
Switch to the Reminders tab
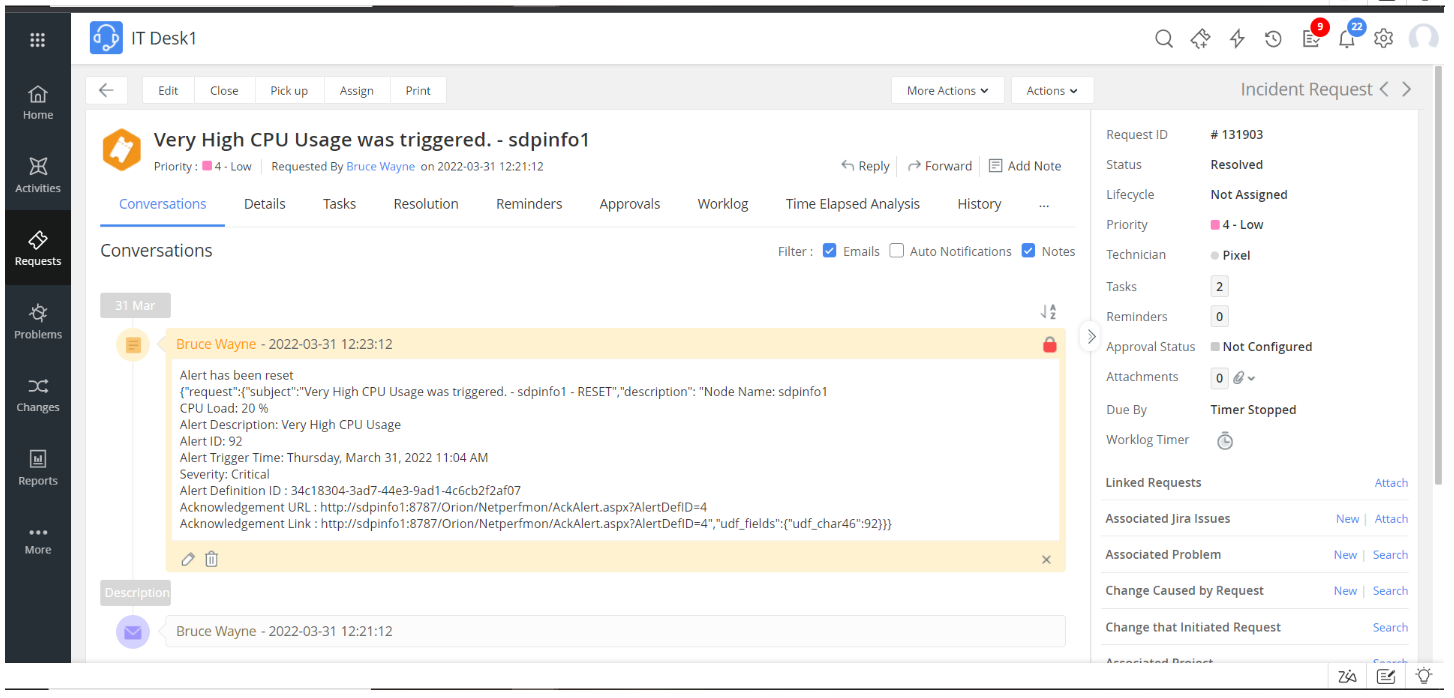(529, 204)
